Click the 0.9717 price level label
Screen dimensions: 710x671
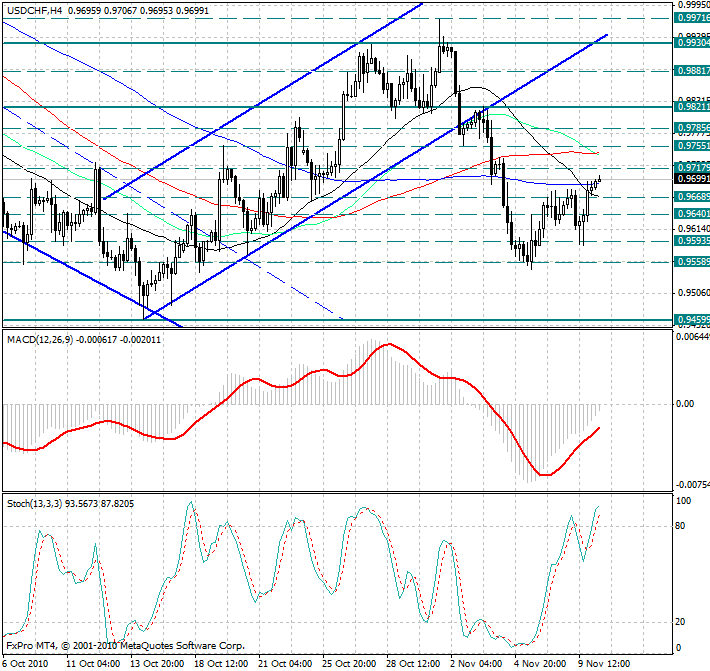[692, 168]
